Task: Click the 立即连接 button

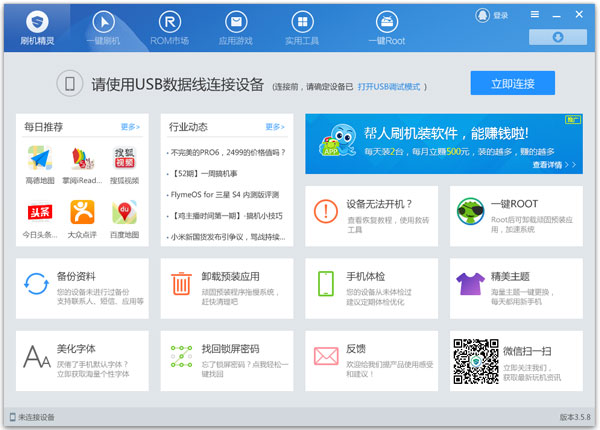Action: coord(512,83)
